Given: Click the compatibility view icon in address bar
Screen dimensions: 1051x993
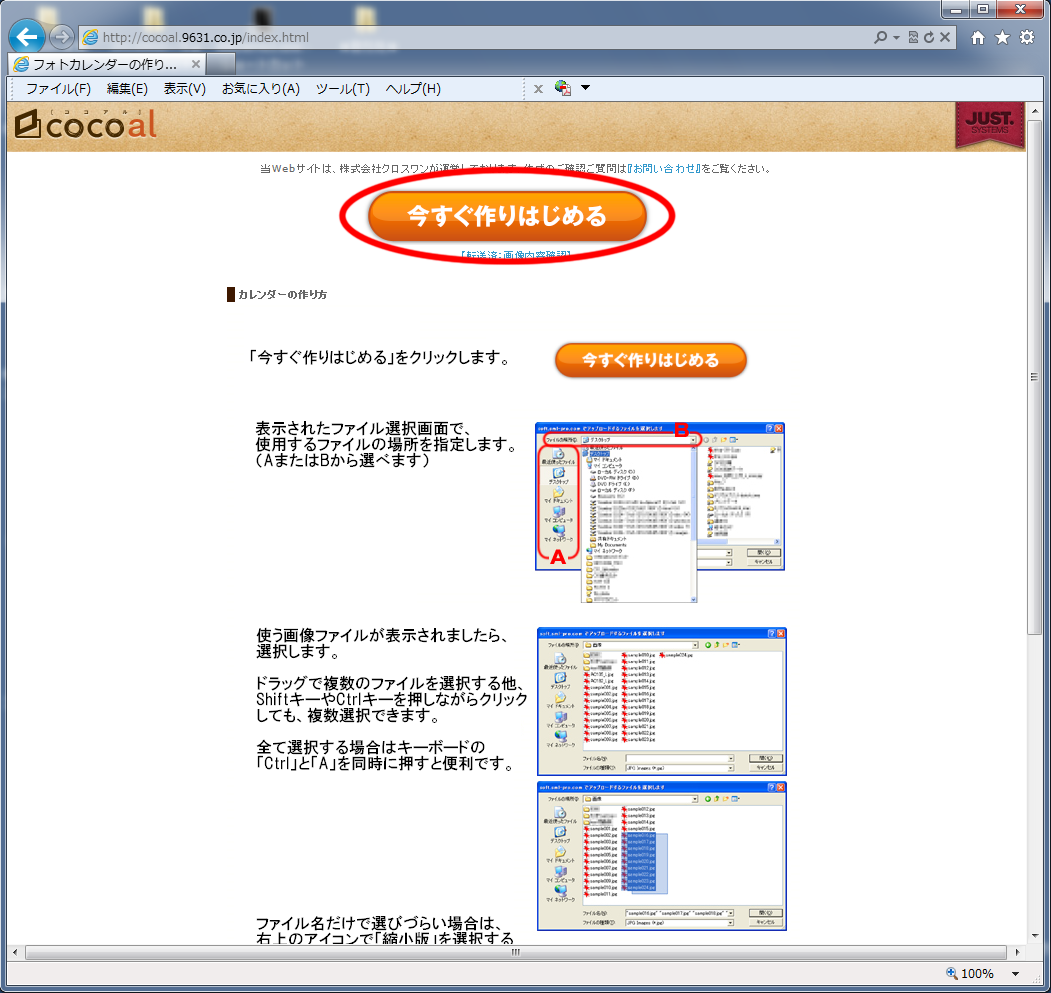Looking at the screenshot, I should click(x=913, y=37).
